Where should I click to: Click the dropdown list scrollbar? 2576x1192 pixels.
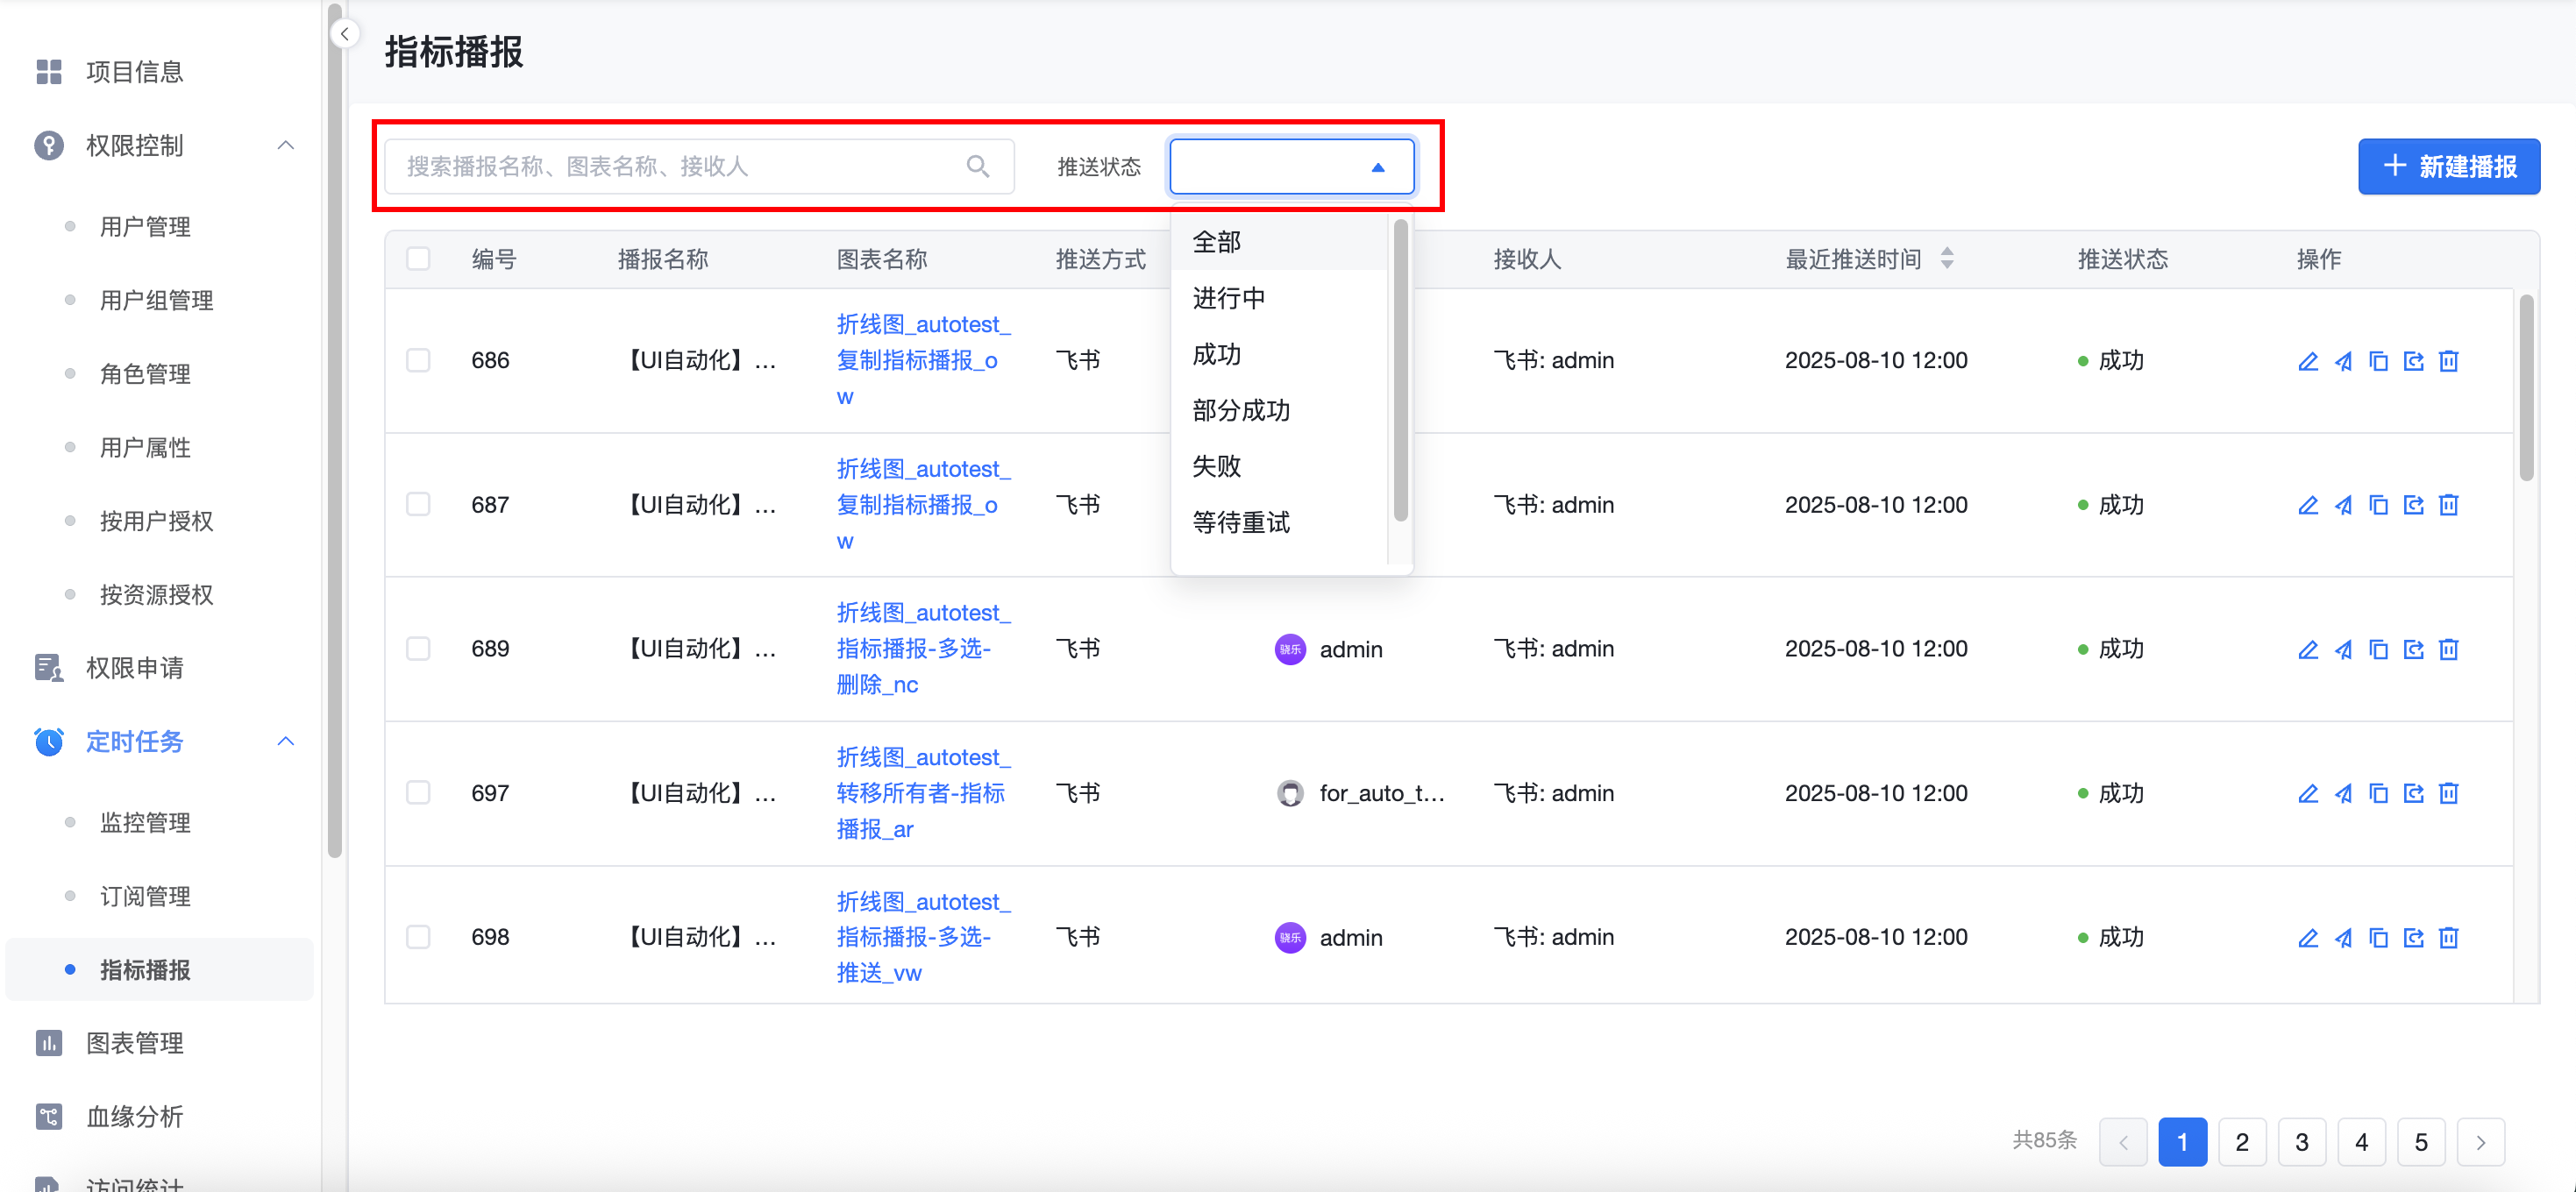1400,370
